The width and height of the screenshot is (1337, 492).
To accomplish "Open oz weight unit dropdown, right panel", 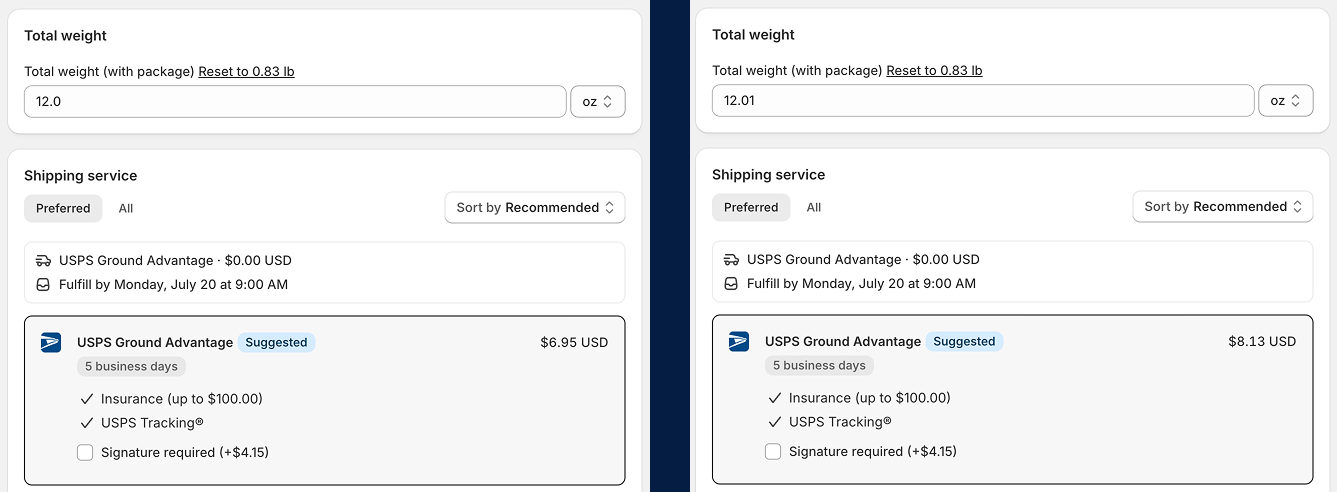I will pyautogui.click(x=1286, y=101).
